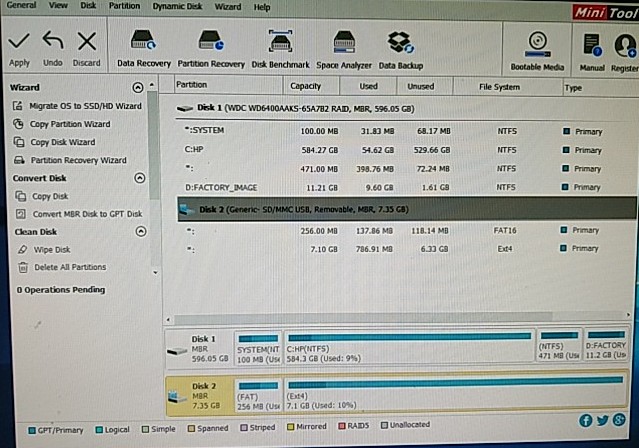Click the Undo arrow icon
This screenshot has width=639, height=448.
[53, 42]
